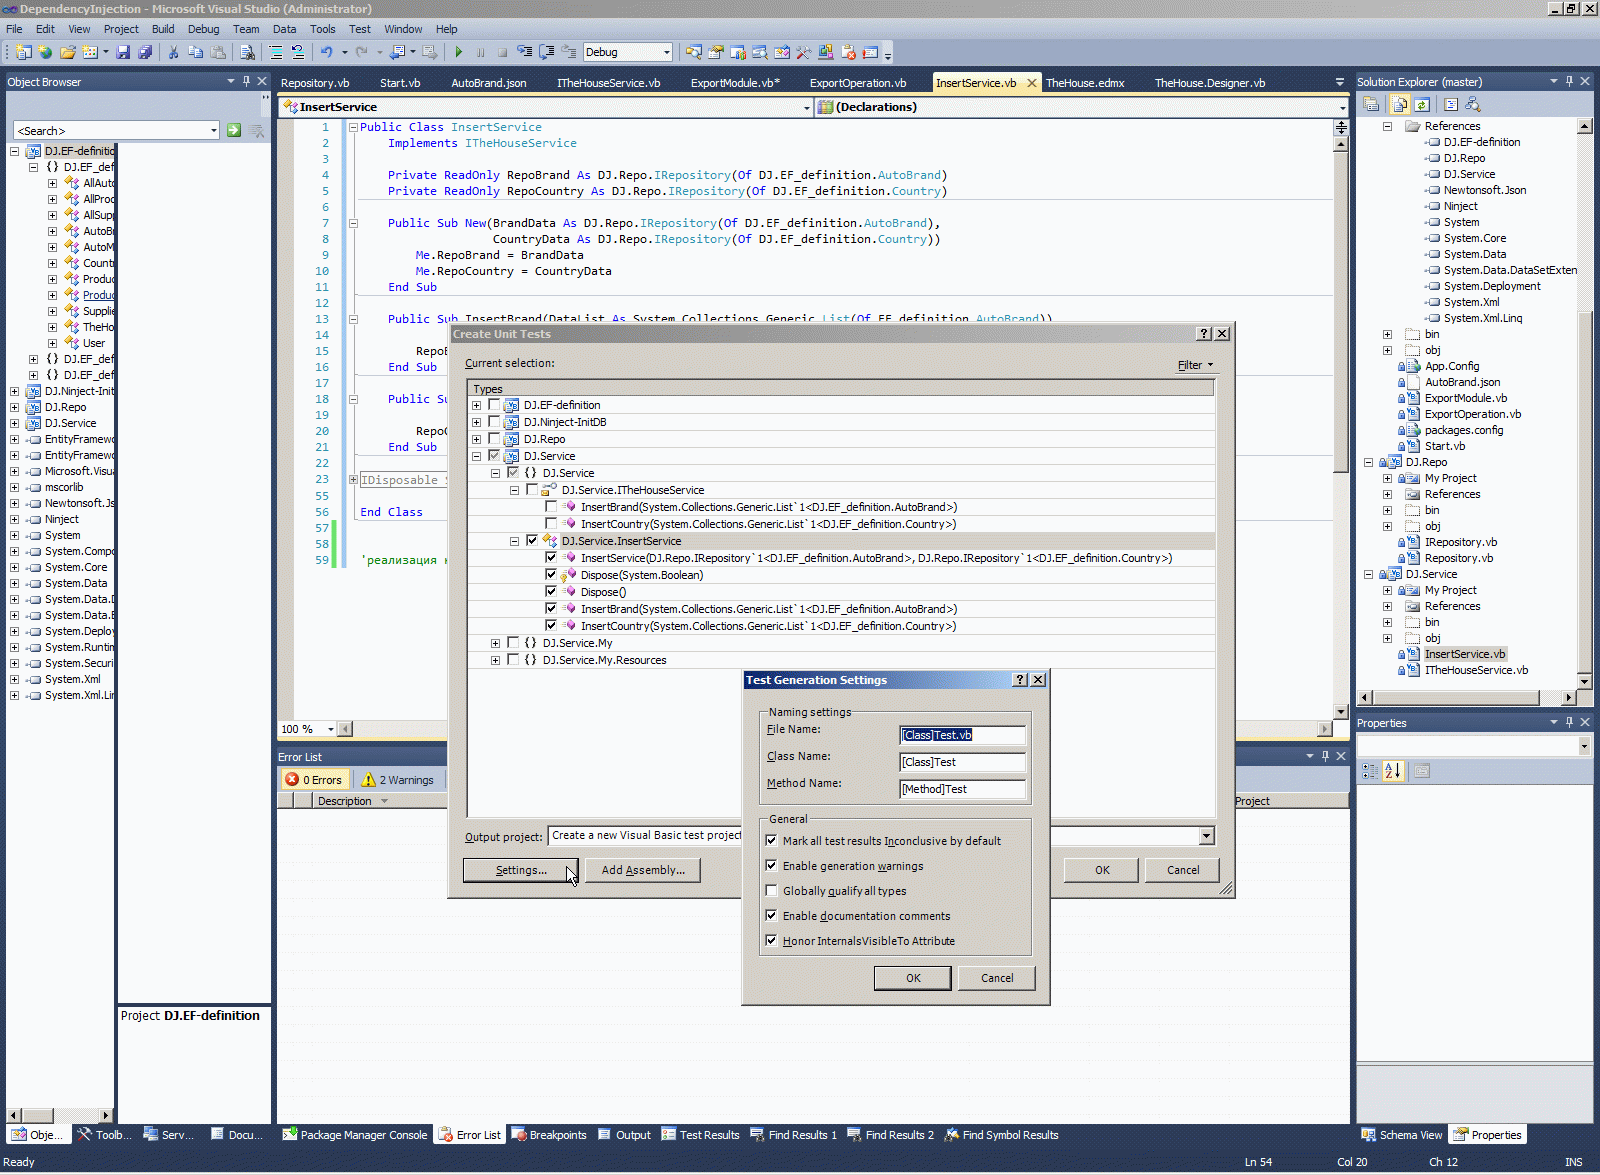Viewport: 1600px width, 1175px height.
Task: Disable the Enable generation warnings checkbox
Action: tap(771, 866)
